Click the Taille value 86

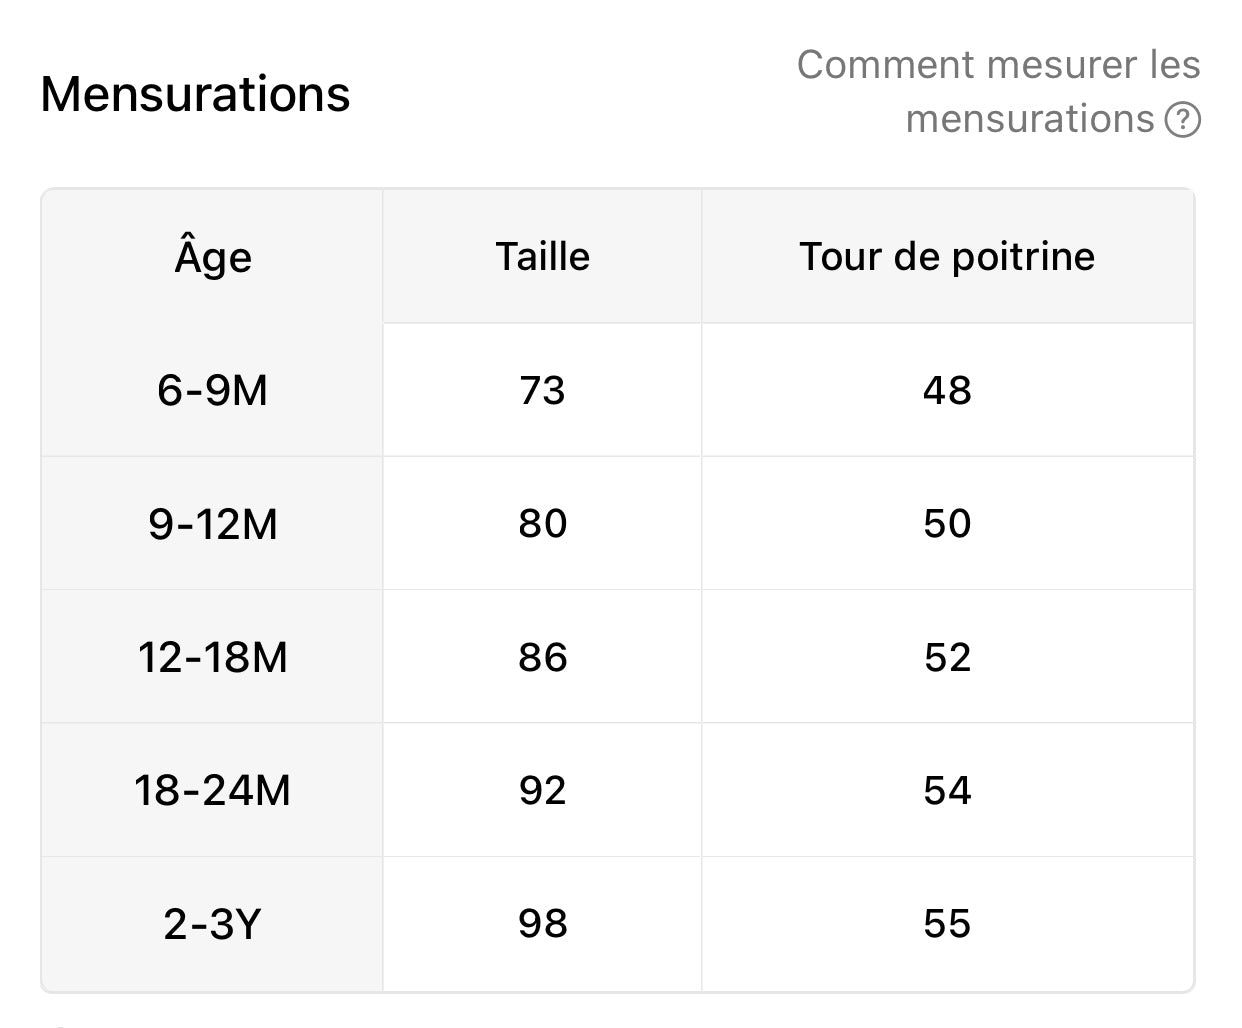[x=543, y=657]
